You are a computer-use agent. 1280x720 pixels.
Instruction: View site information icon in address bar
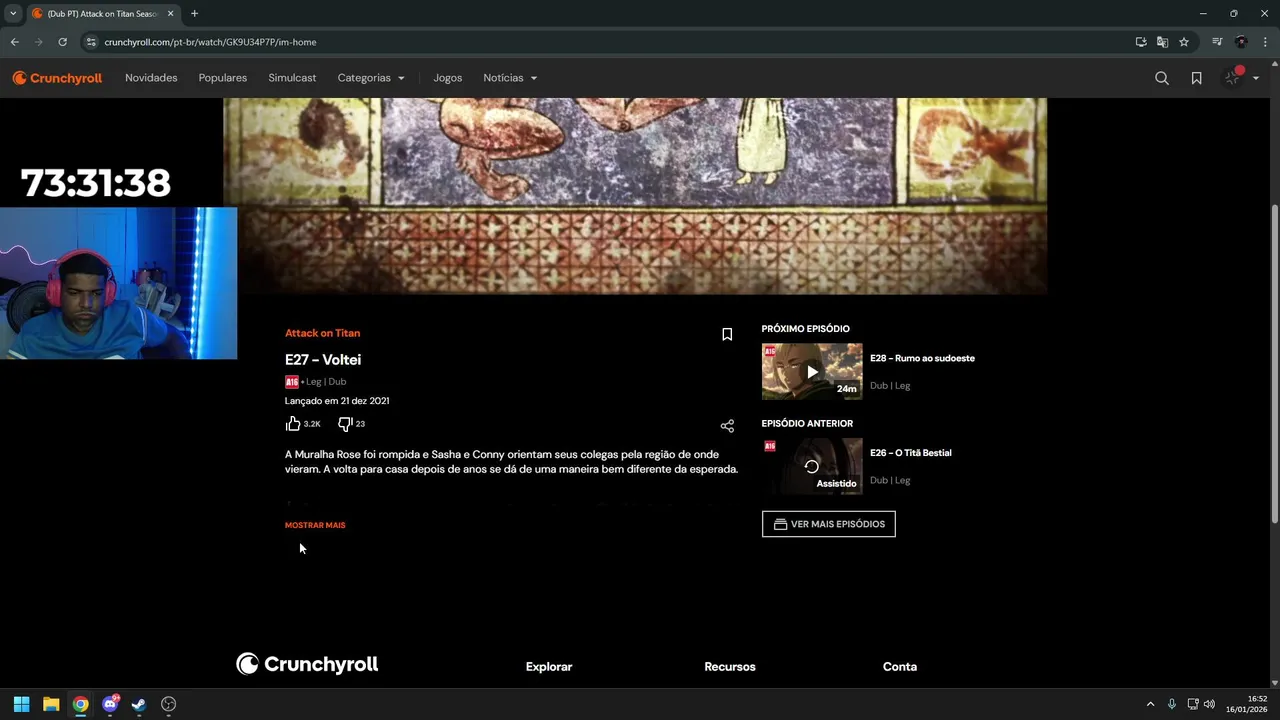91,42
